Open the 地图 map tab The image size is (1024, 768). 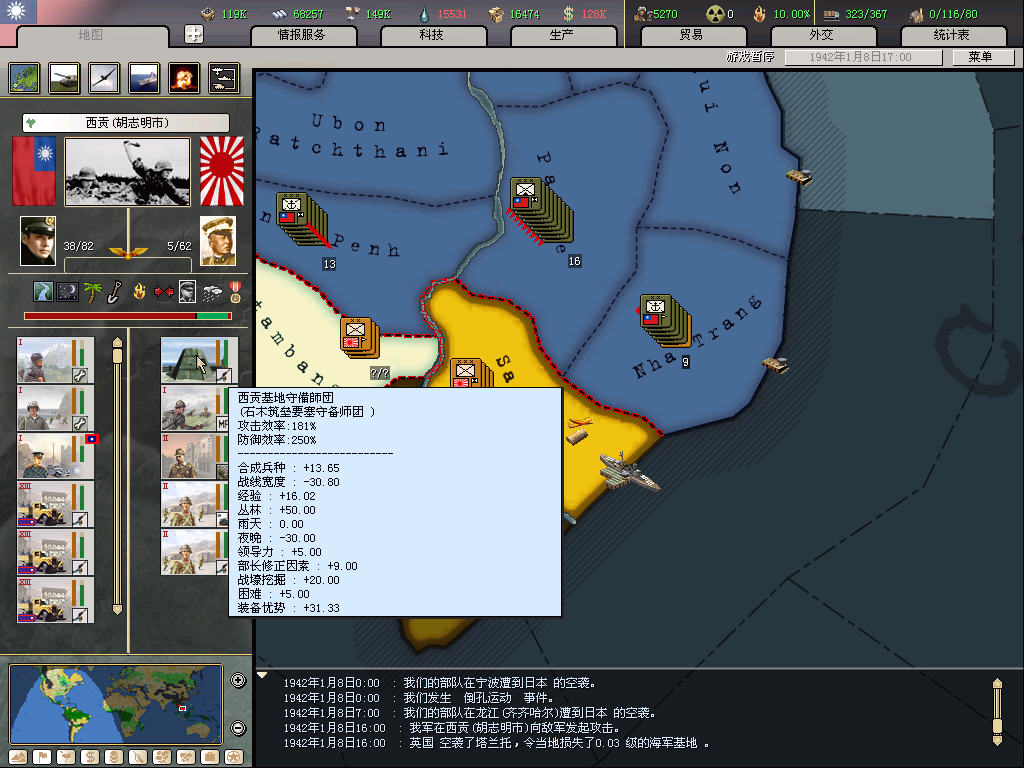(x=91, y=35)
